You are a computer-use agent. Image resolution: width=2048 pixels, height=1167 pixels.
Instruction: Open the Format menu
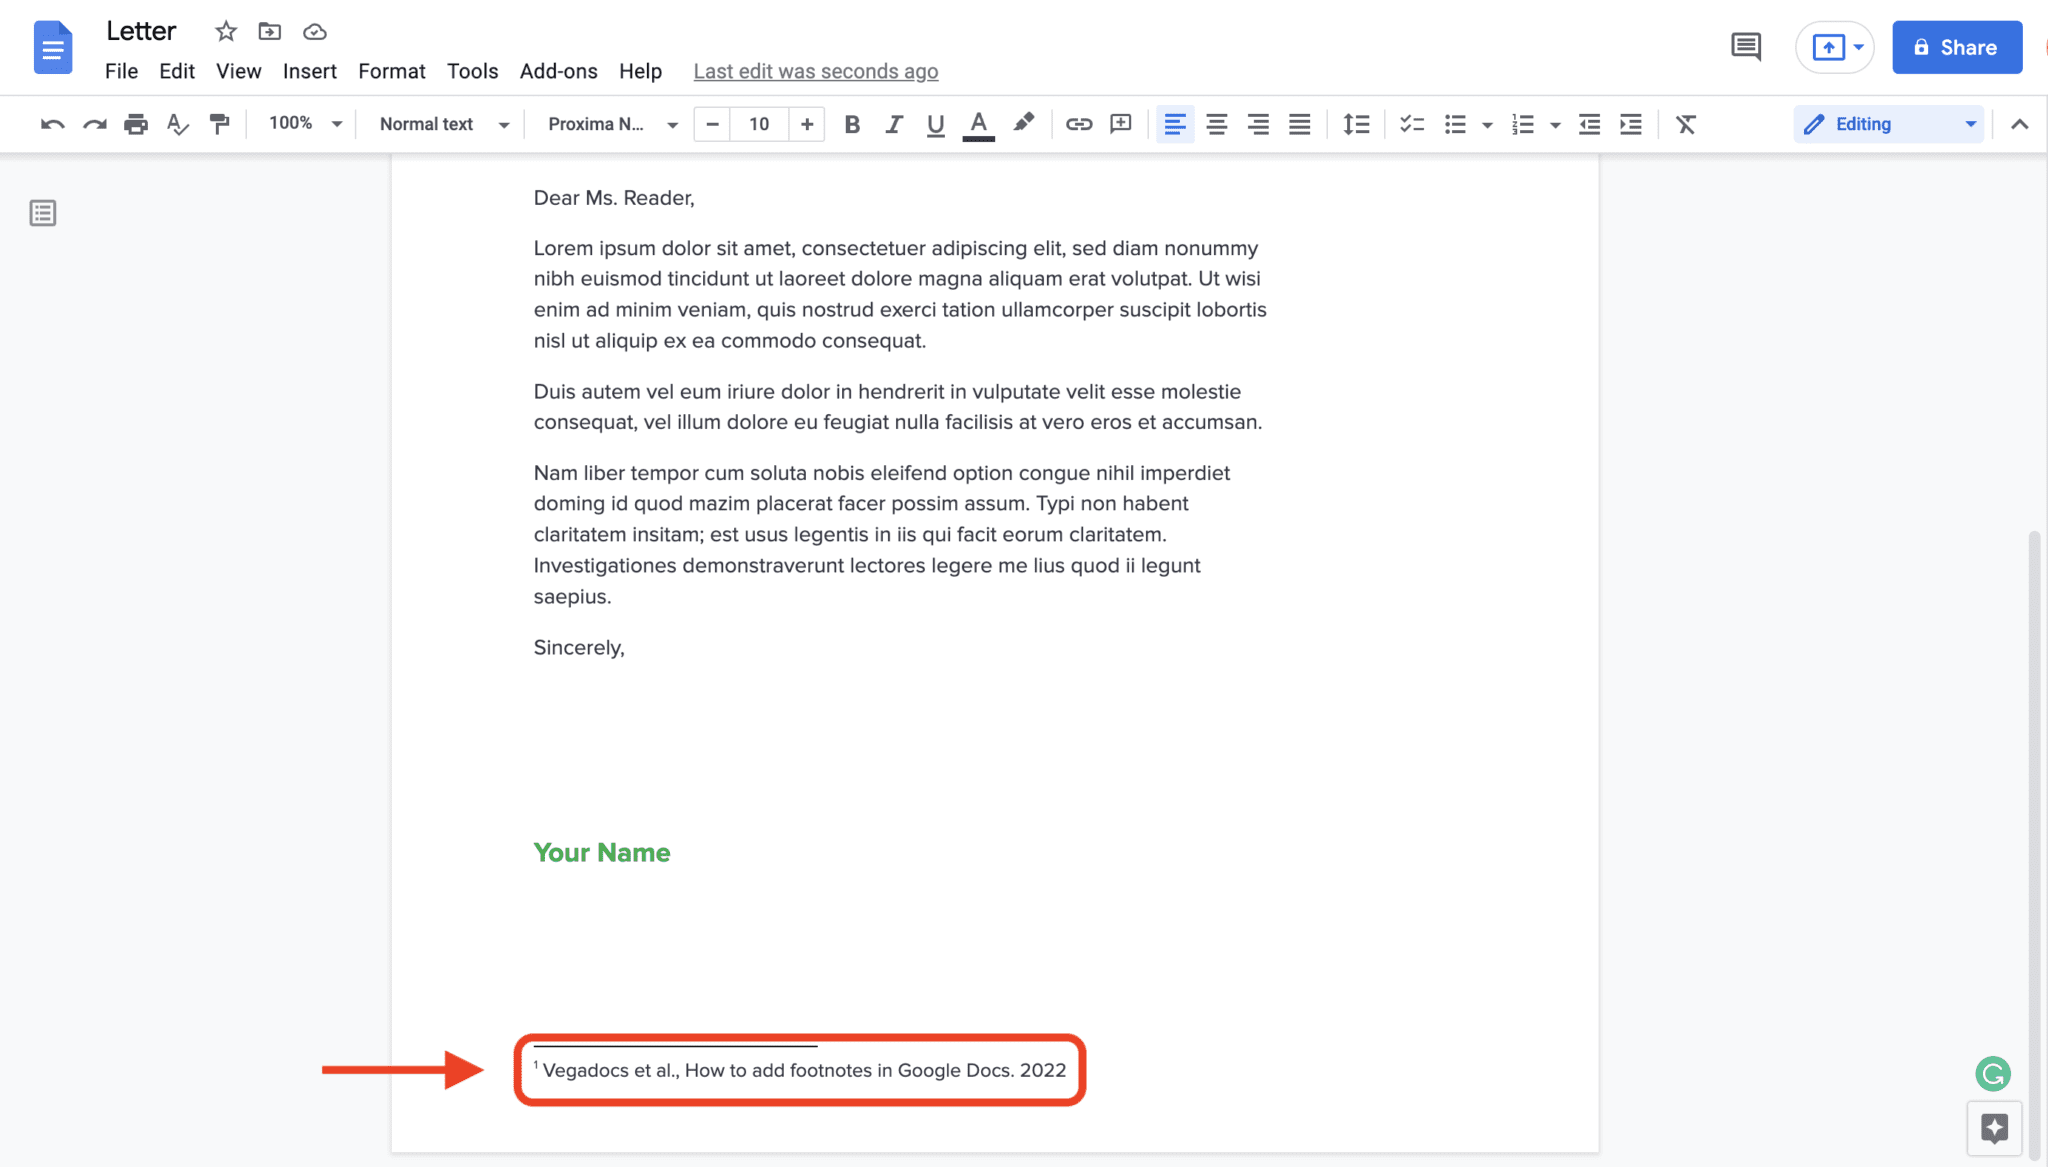pos(391,70)
